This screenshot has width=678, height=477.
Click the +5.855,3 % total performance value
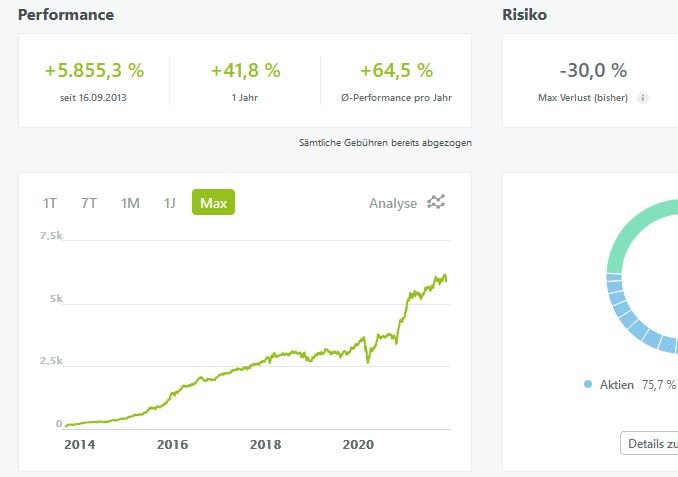click(94, 71)
